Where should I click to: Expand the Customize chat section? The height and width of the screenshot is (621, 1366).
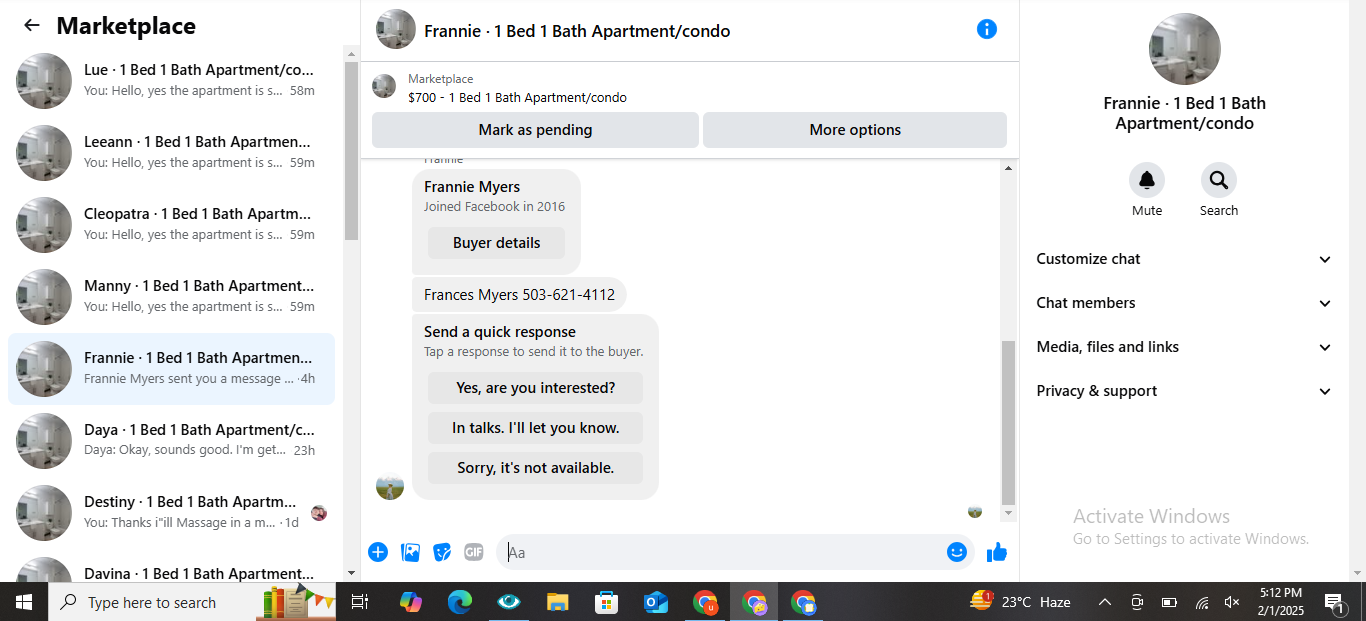coord(1184,259)
